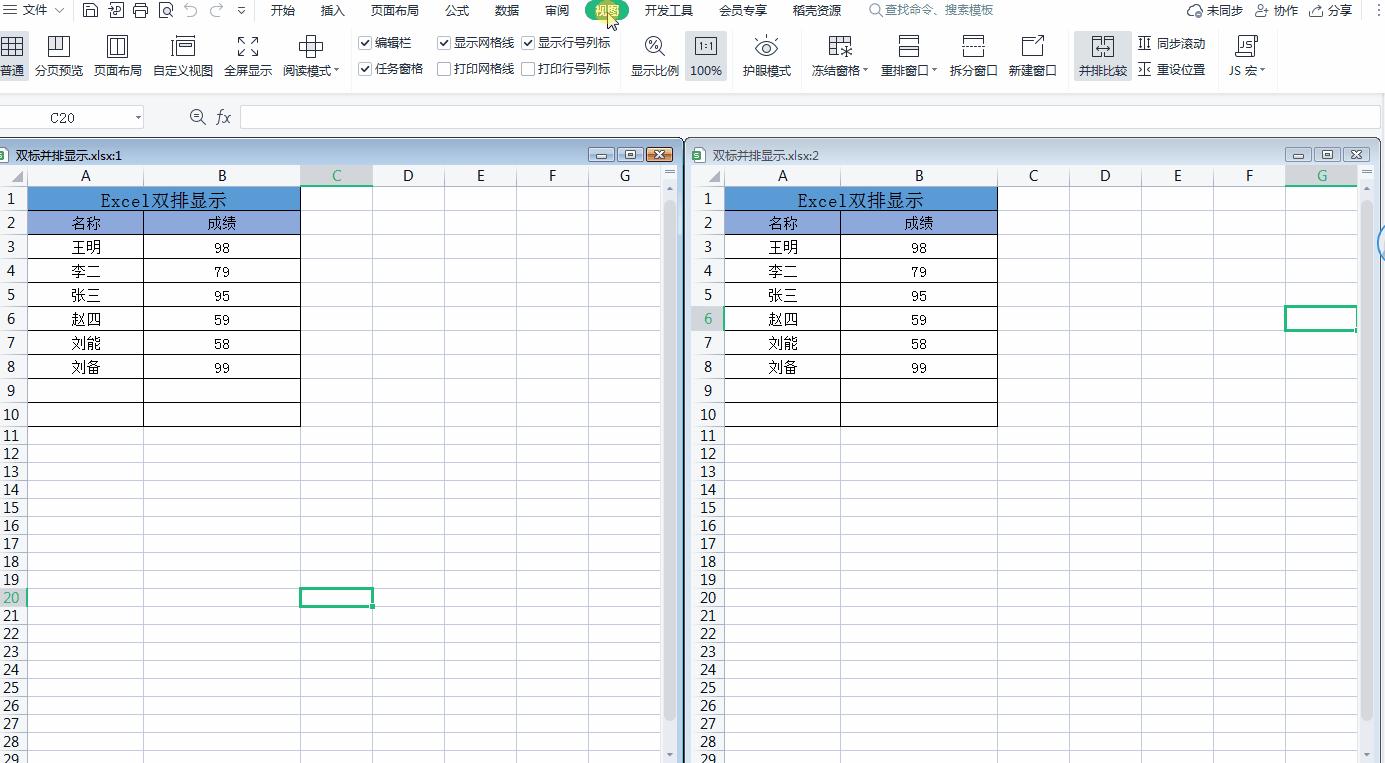Select the 分页预览 view icon
This screenshot has height=763, width=1385.
59,56
